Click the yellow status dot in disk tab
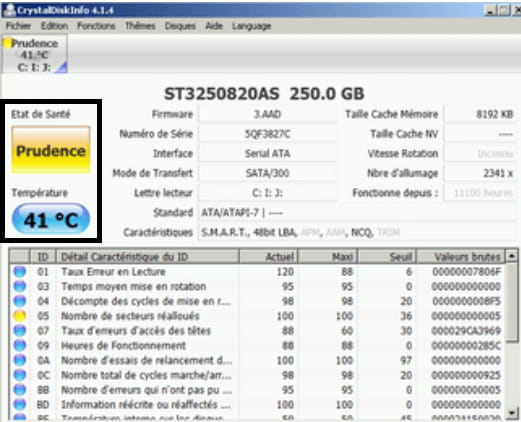 [x=7, y=43]
